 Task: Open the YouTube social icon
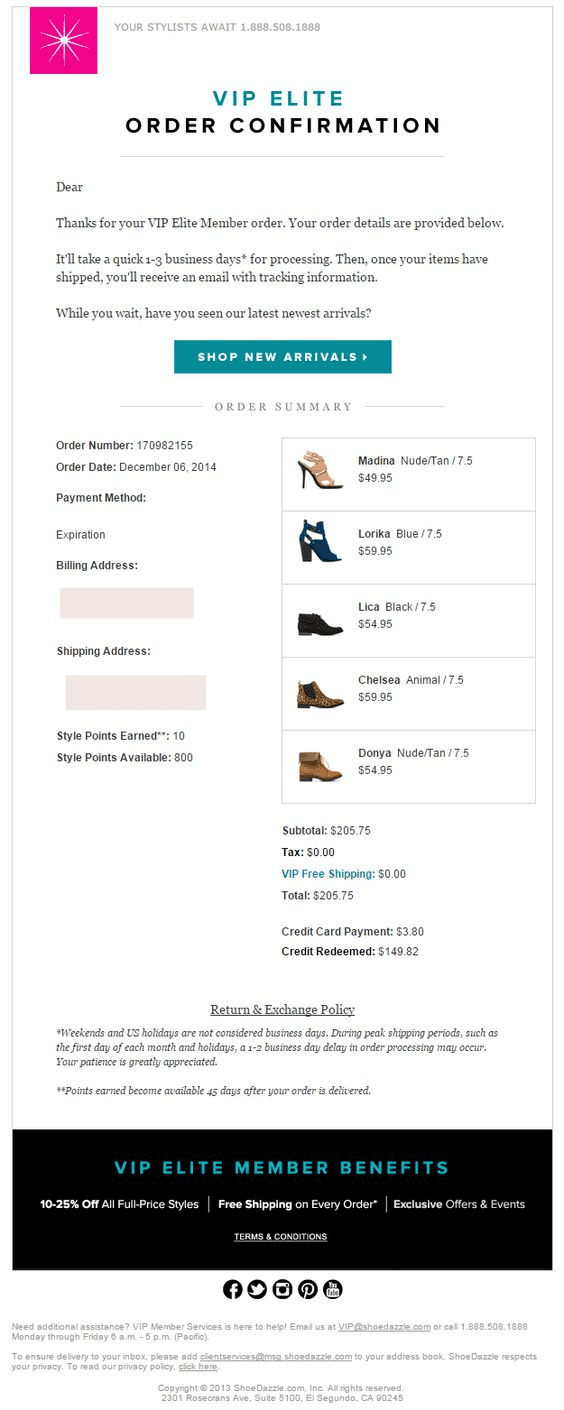pyautogui.click(x=332, y=1289)
